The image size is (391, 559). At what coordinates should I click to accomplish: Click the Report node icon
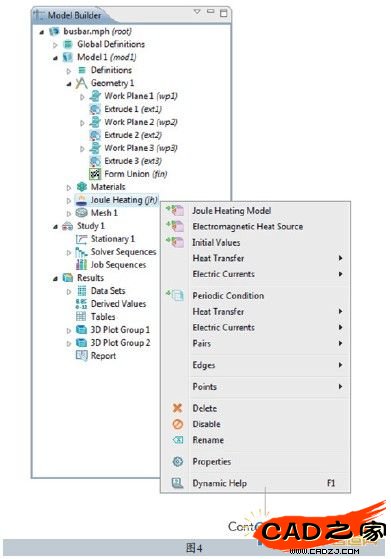point(82,355)
